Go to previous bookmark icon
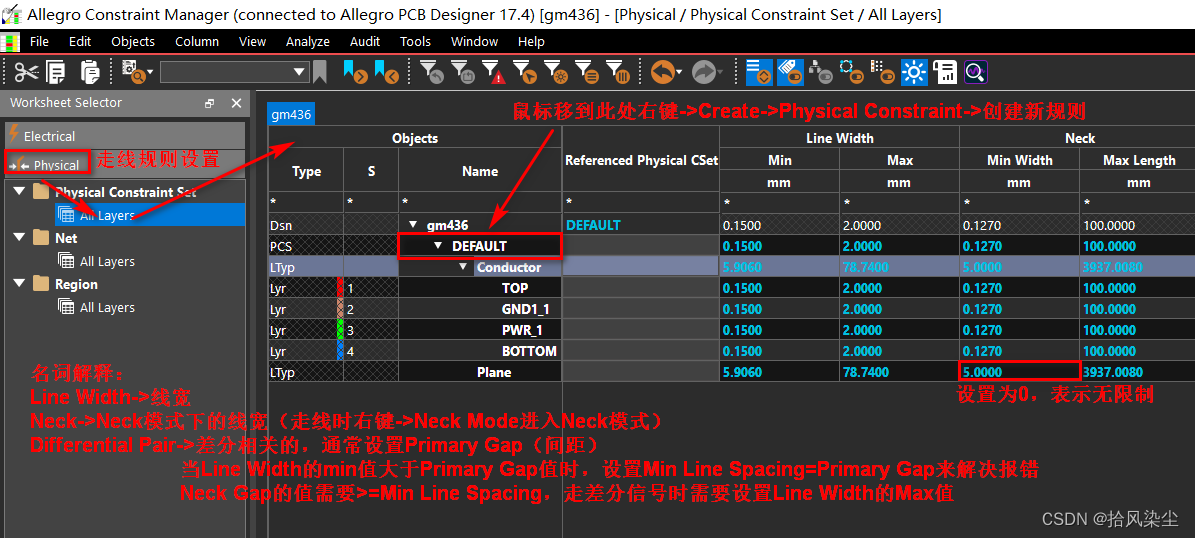The image size is (1195, 538). (x=387, y=72)
